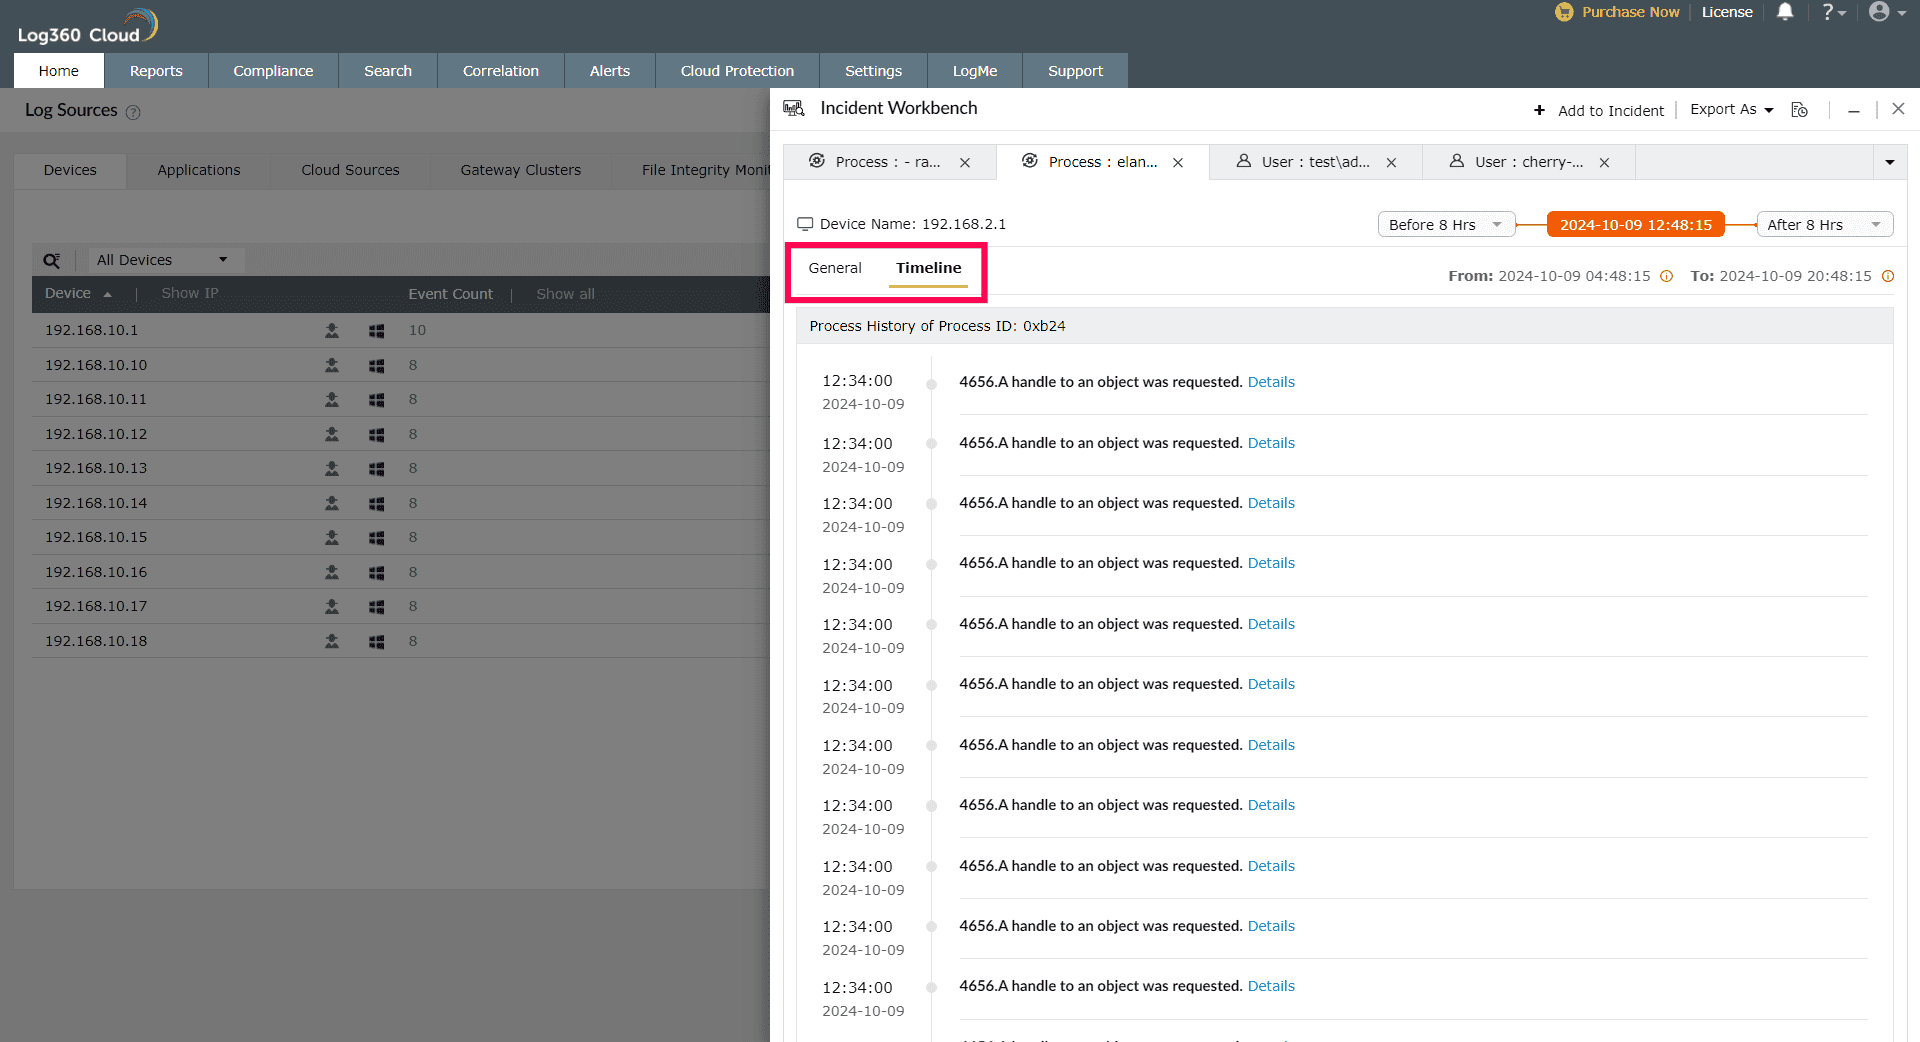Screen dimensions: 1920x1042
Task: Open the Gateway Clusters tab
Action: click(520, 170)
